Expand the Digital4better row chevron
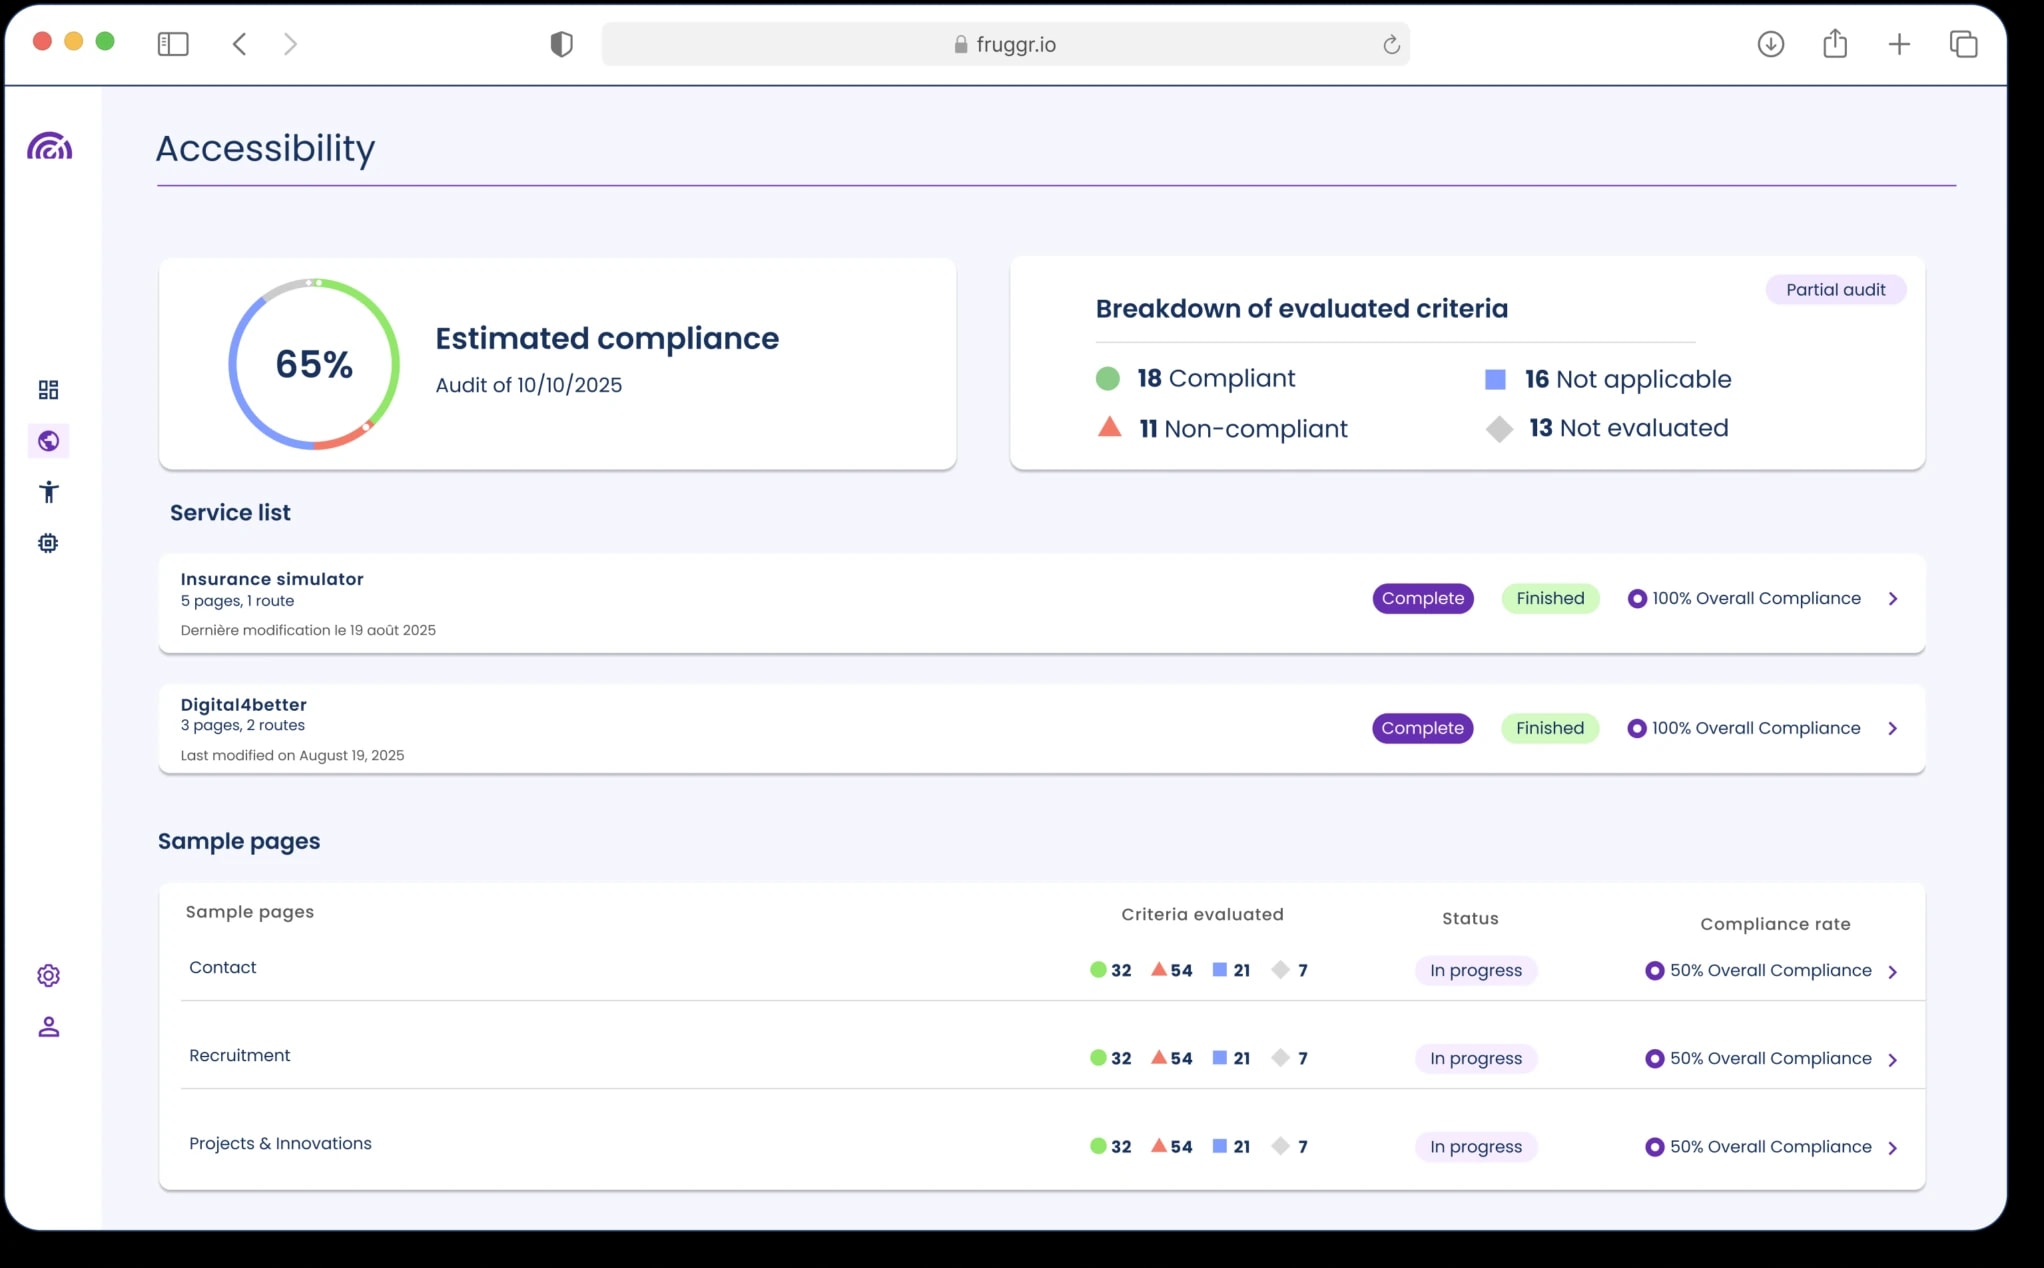This screenshot has height=1268, width=2044. (1893, 729)
